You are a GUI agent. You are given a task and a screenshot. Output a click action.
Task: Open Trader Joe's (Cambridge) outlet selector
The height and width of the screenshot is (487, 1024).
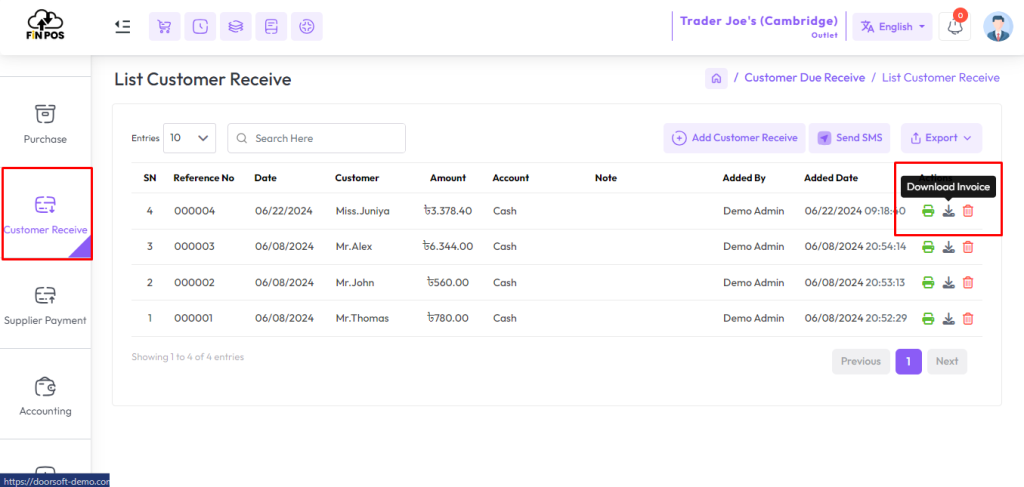click(759, 26)
